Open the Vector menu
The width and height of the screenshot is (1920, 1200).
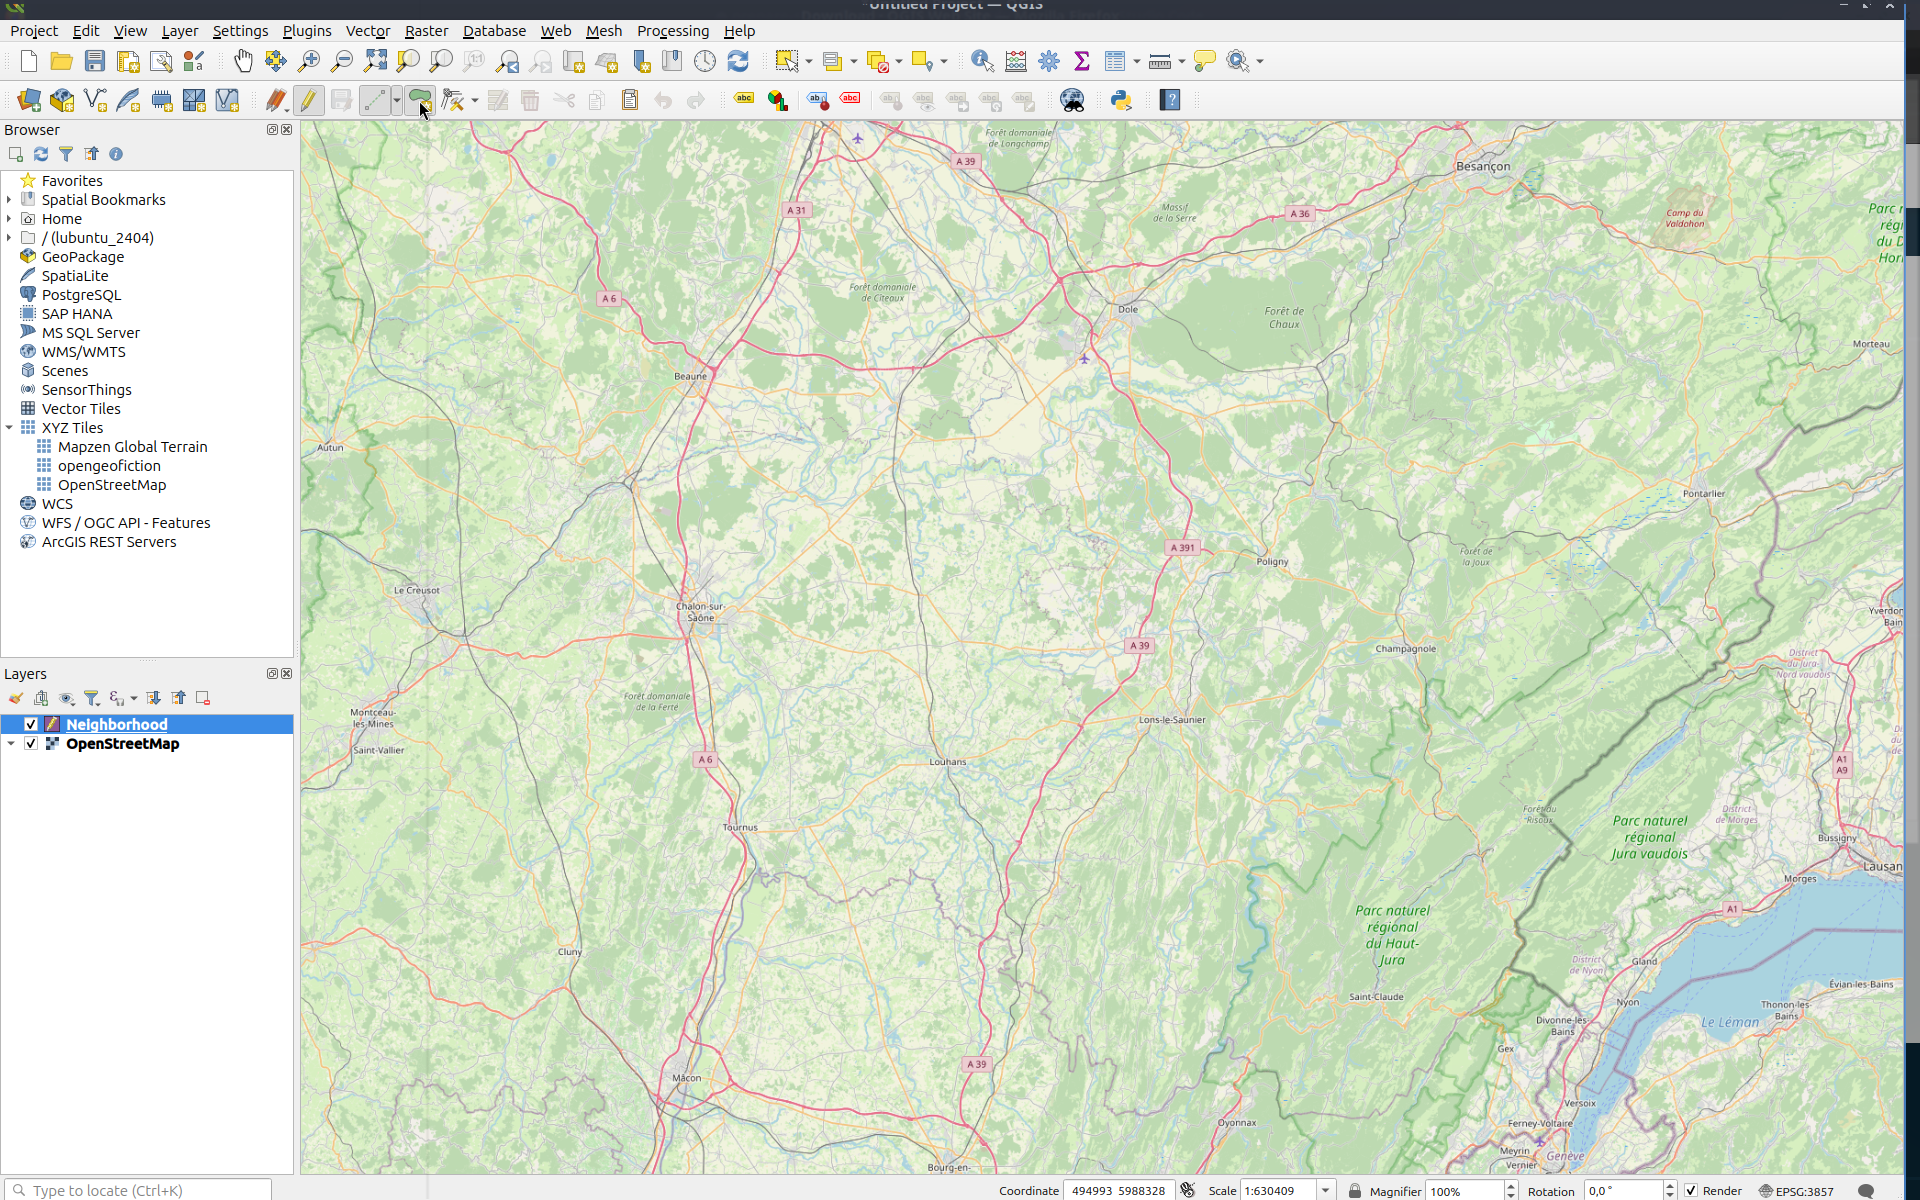[x=366, y=30]
